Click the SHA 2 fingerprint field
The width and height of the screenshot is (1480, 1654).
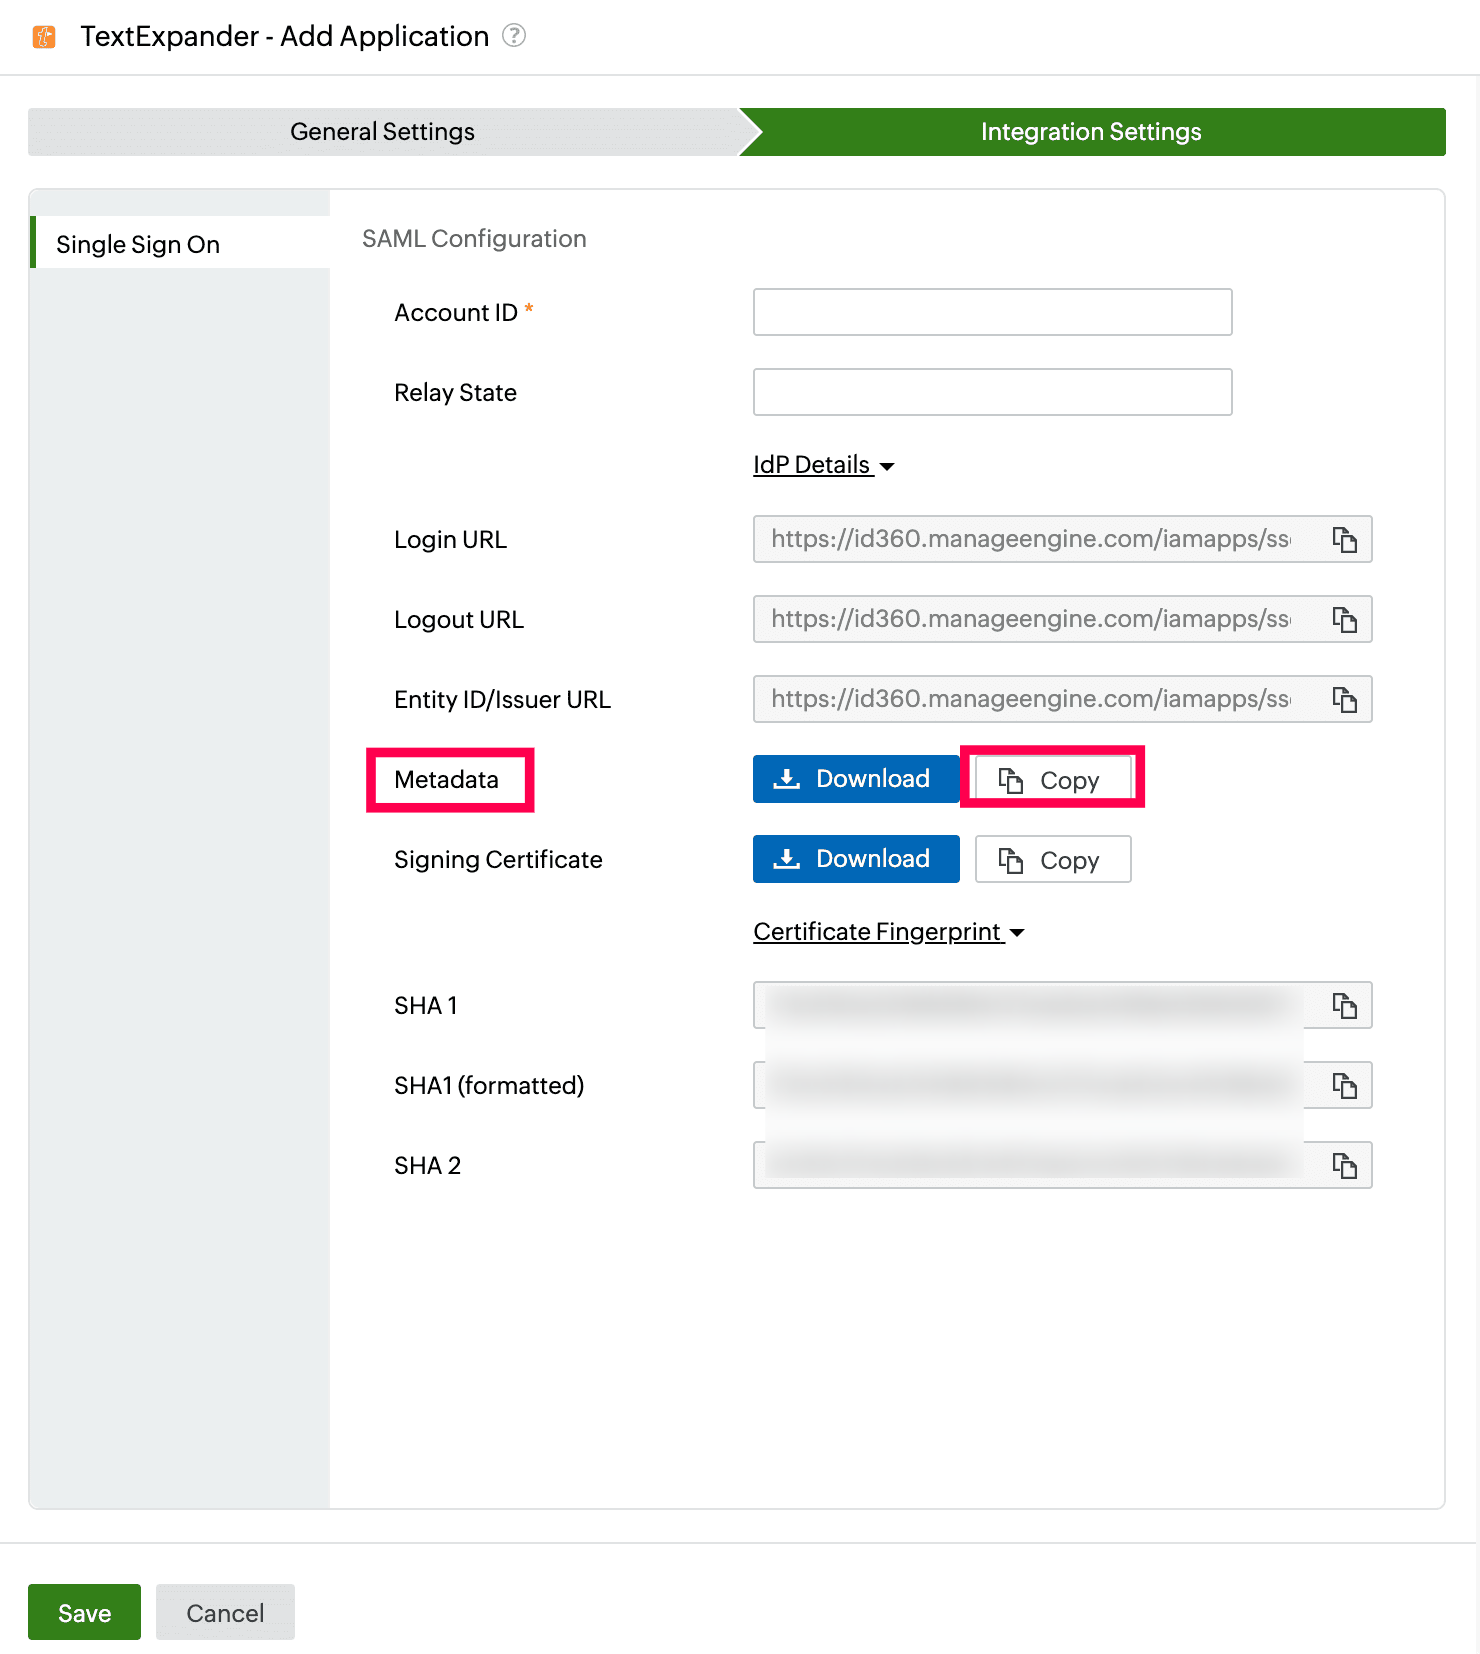(1062, 1165)
